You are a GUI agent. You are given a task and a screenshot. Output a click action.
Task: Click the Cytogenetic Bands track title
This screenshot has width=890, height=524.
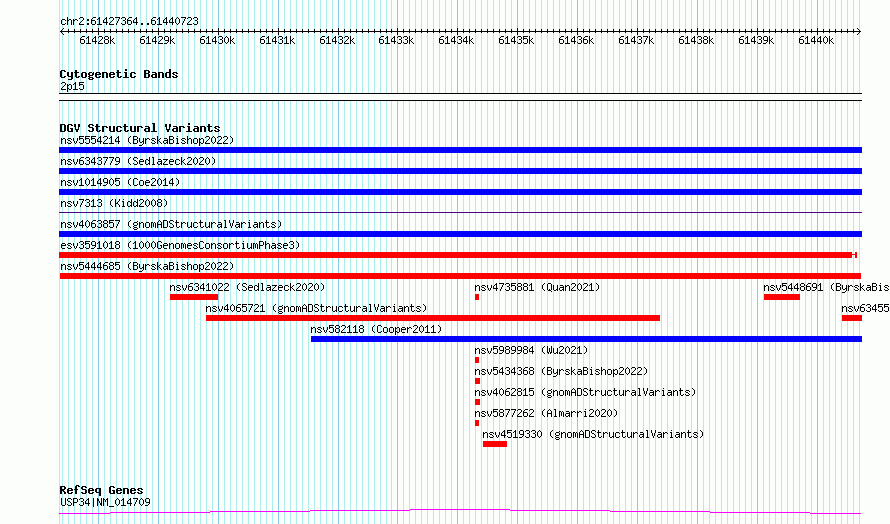pyautogui.click(x=119, y=74)
